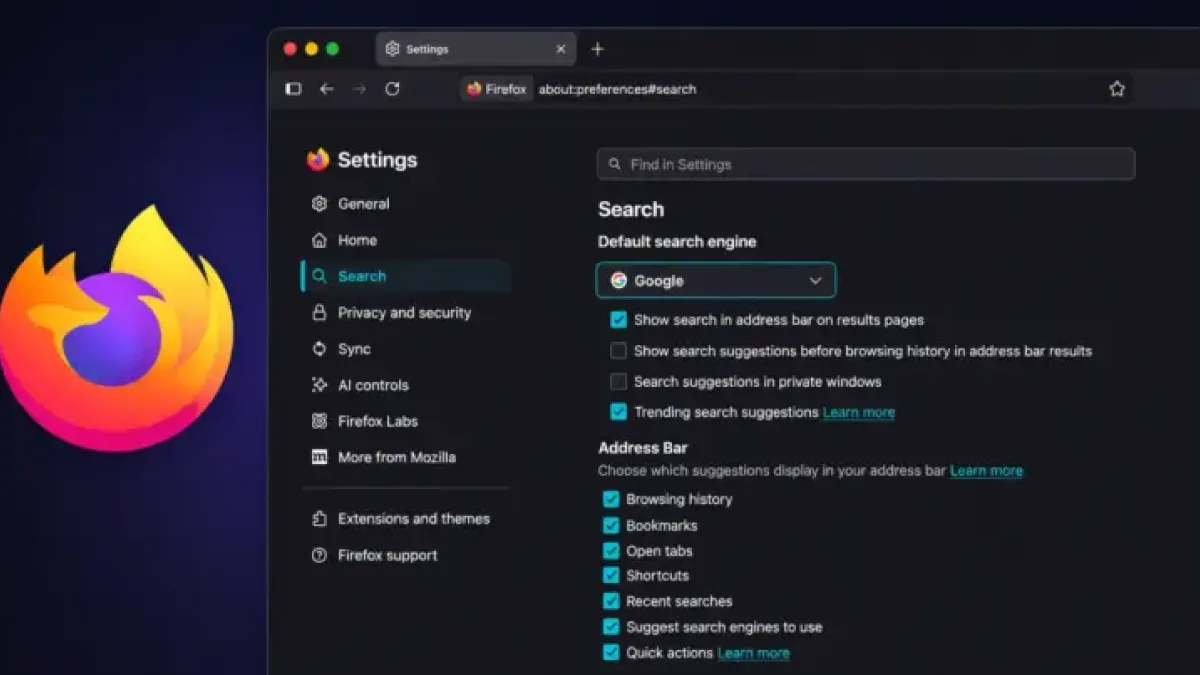Click the forward arrow button
The image size is (1200, 675).
click(359, 89)
